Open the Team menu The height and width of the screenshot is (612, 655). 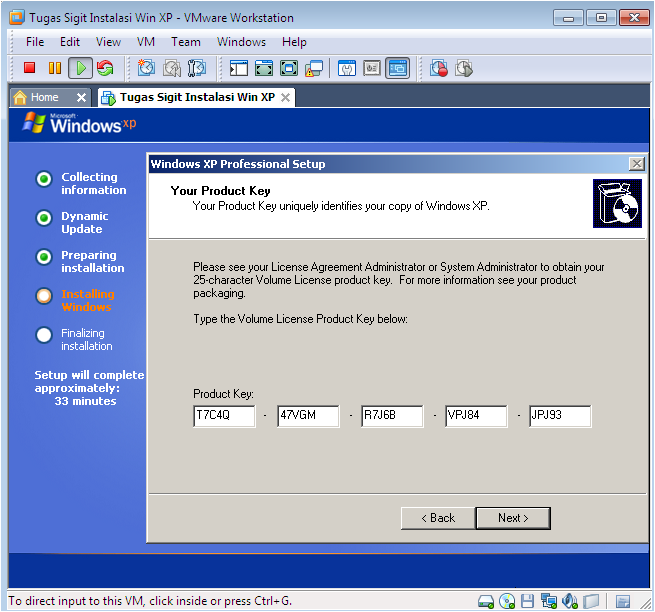point(185,42)
